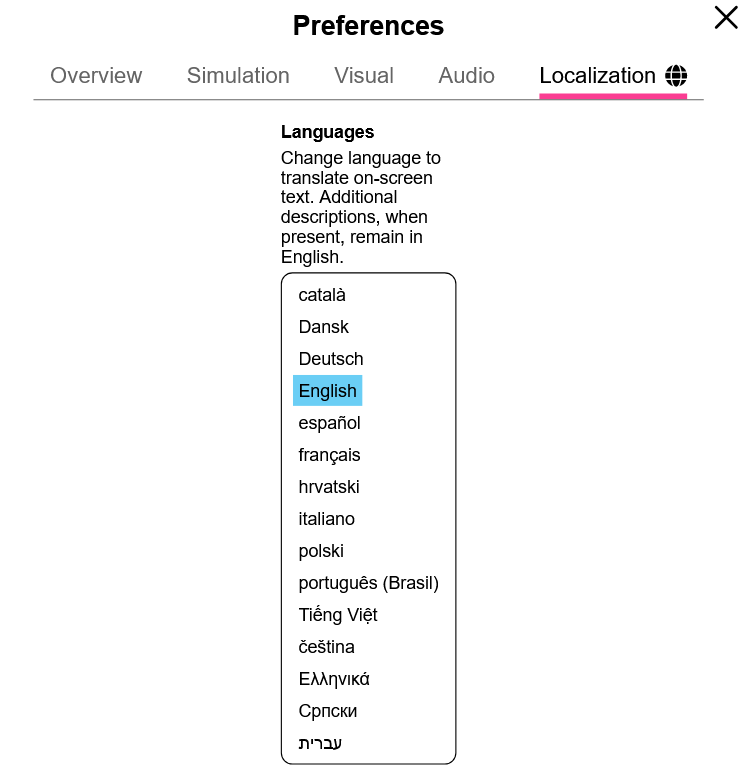The width and height of the screenshot is (743, 771).
Task: Select hrvatski language
Action: pyautogui.click(x=329, y=487)
